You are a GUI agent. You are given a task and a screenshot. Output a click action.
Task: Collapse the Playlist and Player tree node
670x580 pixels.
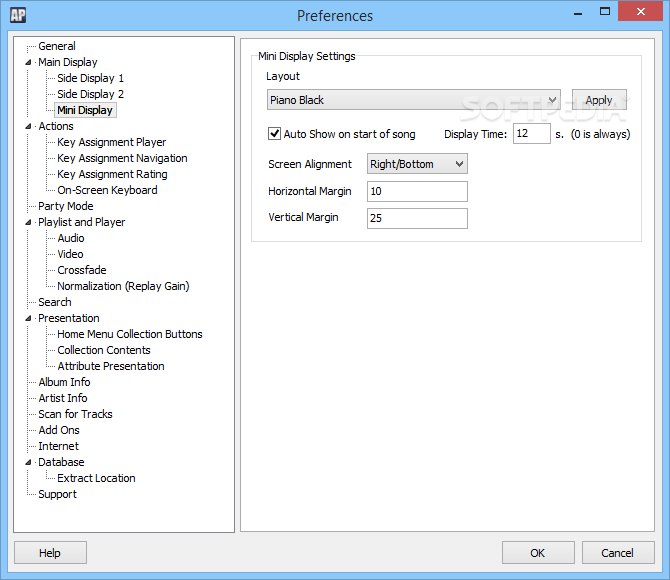(x=28, y=222)
